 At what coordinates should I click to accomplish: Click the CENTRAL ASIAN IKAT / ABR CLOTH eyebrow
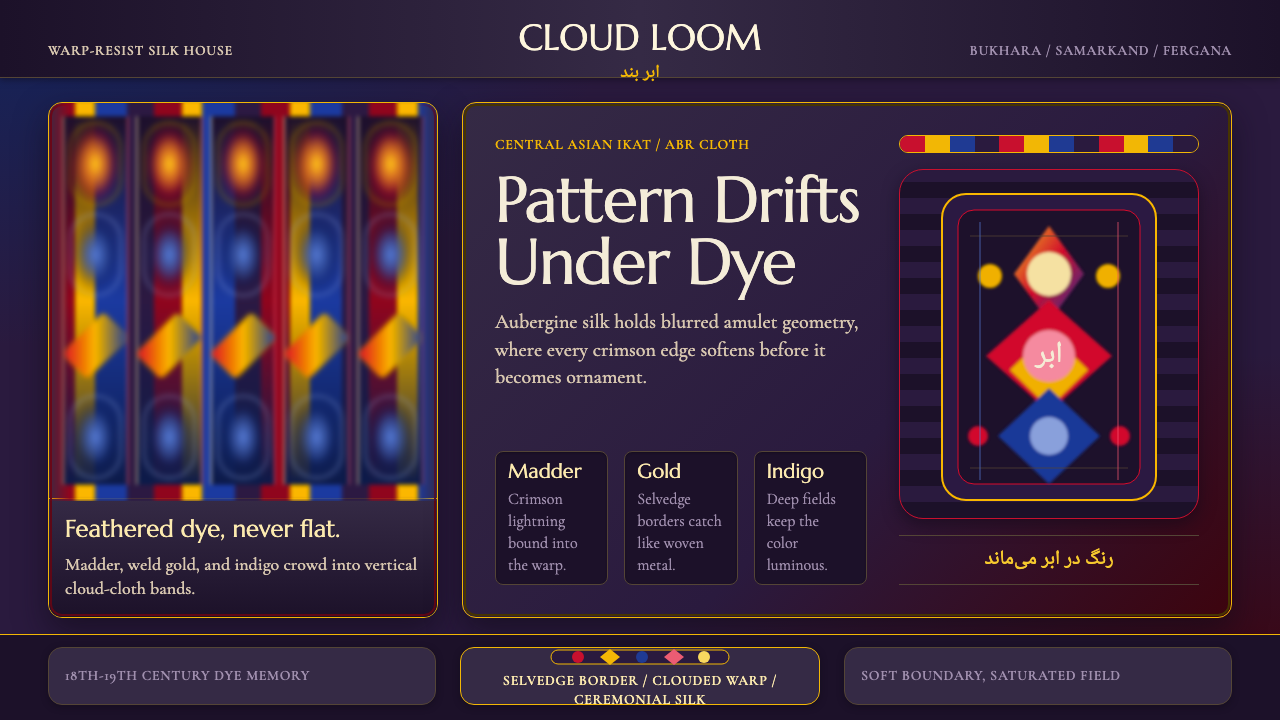click(x=622, y=145)
